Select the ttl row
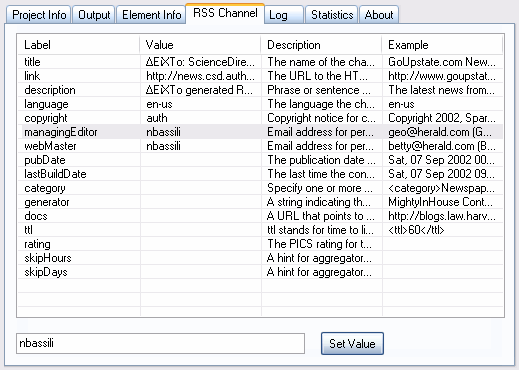The height and width of the screenshot is (370, 519). [260, 230]
